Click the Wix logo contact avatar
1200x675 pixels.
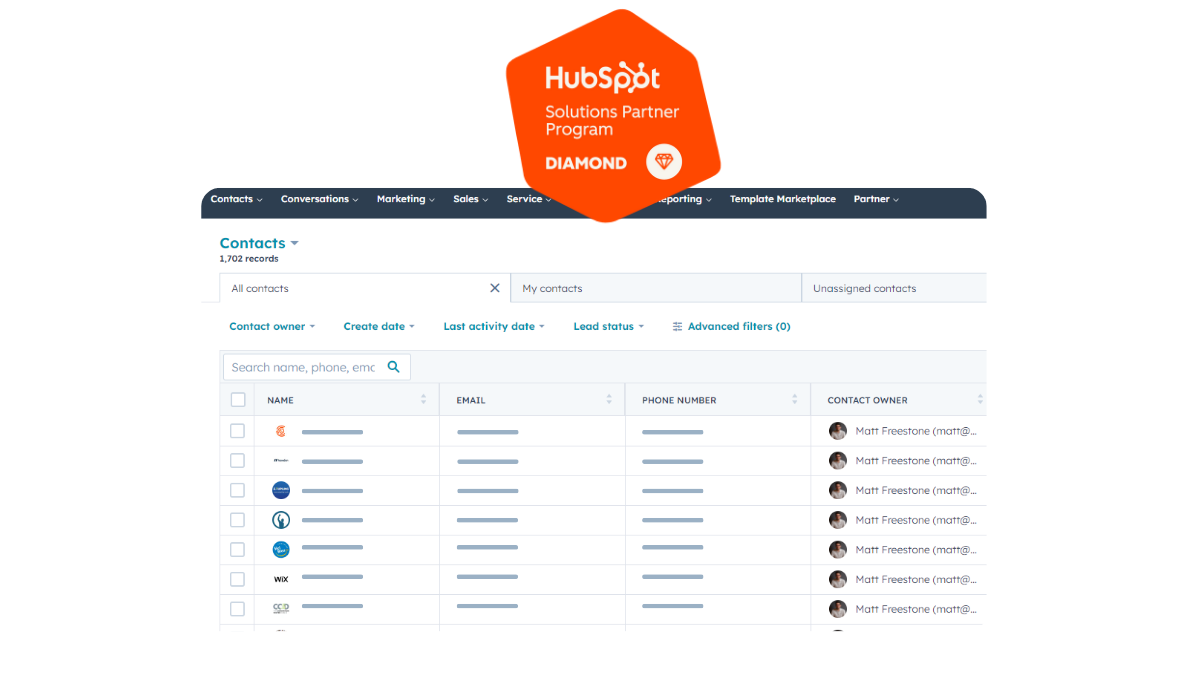281,579
